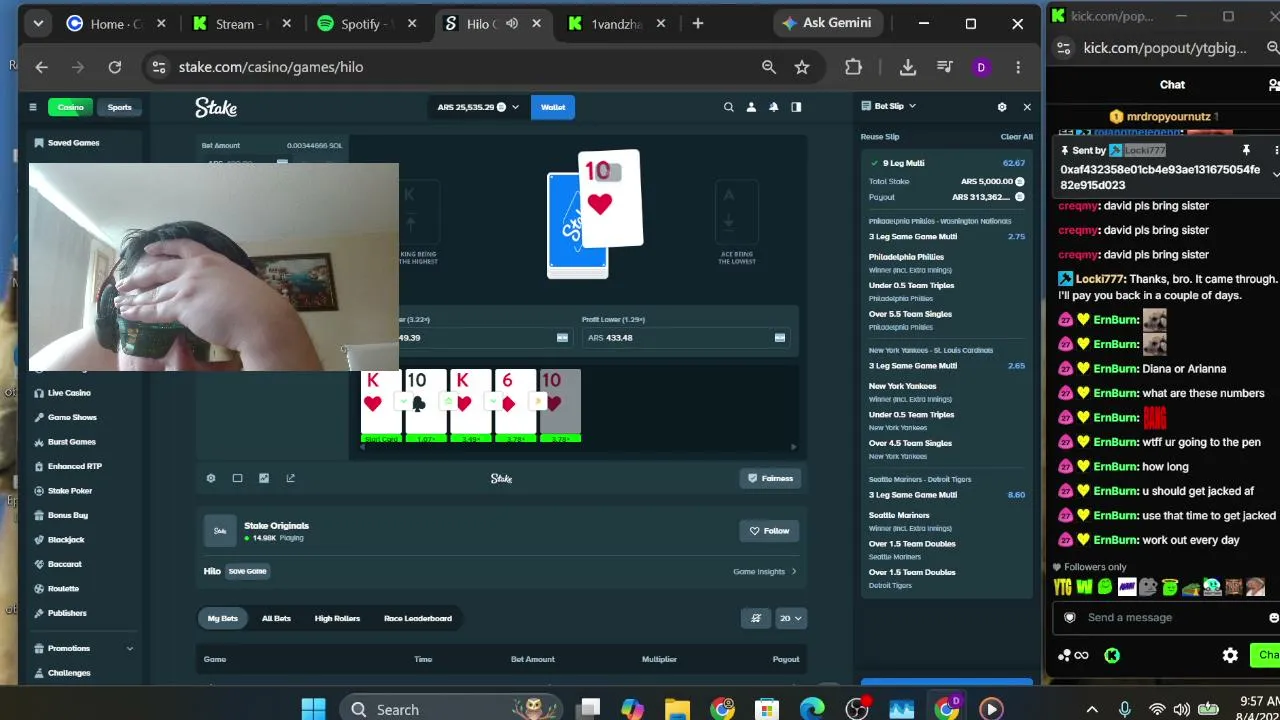
Task: Open the Wallet
Action: 553,107
